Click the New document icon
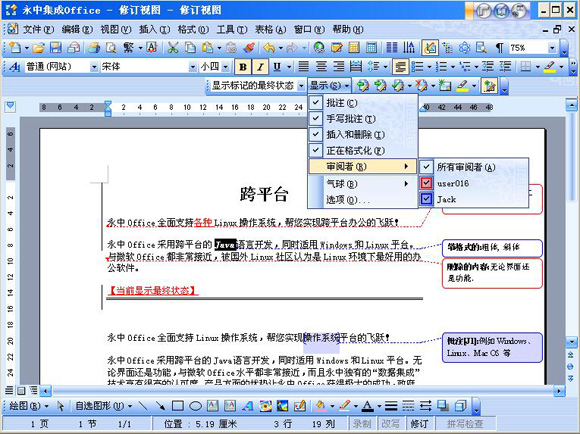 click(16, 47)
